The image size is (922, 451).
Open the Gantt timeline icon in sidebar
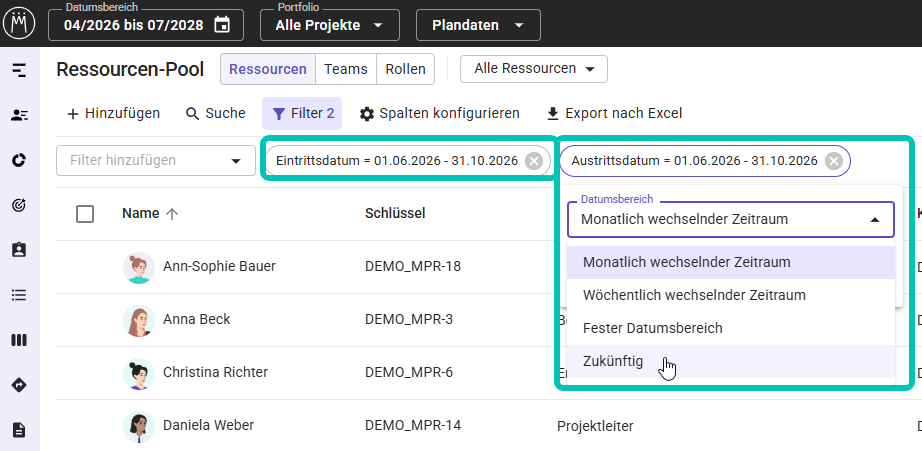pyautogui.click(x=19, y=71)
